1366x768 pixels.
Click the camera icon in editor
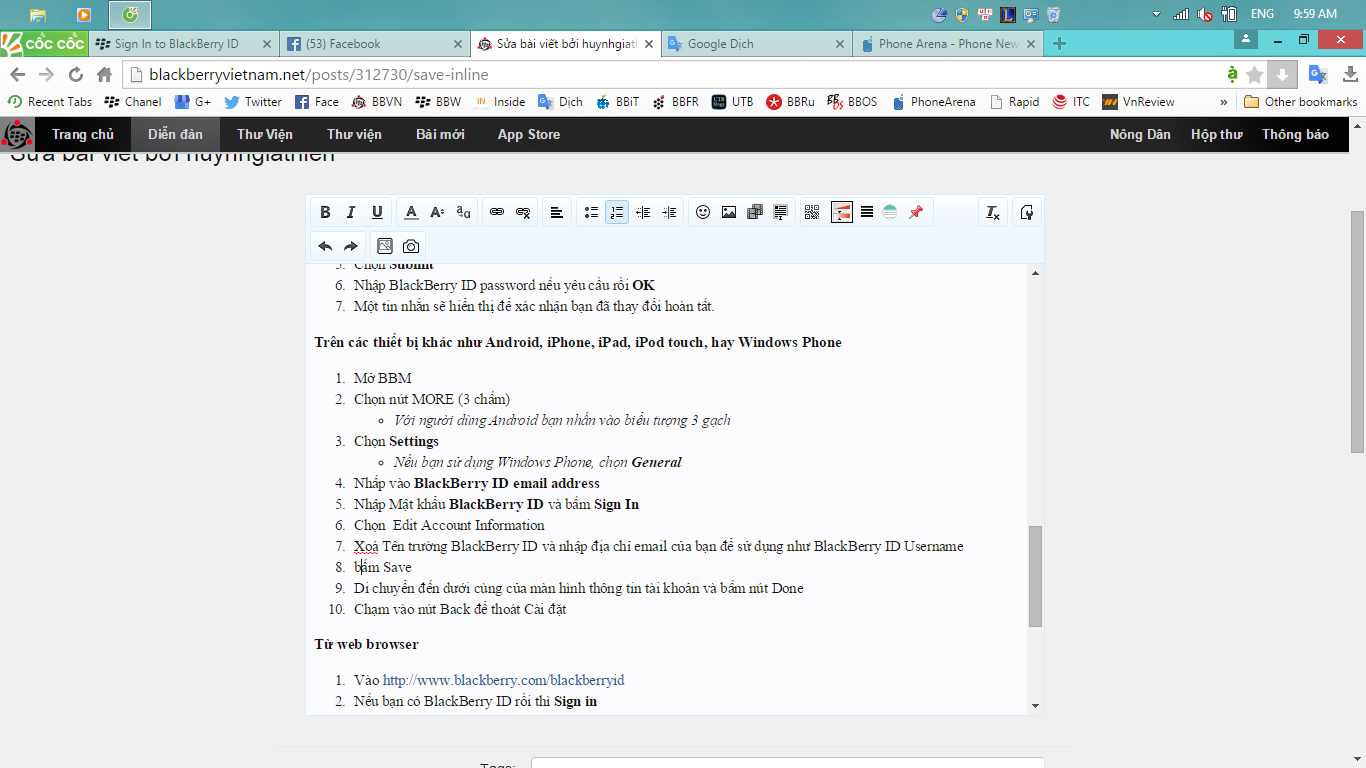(411, 246)
